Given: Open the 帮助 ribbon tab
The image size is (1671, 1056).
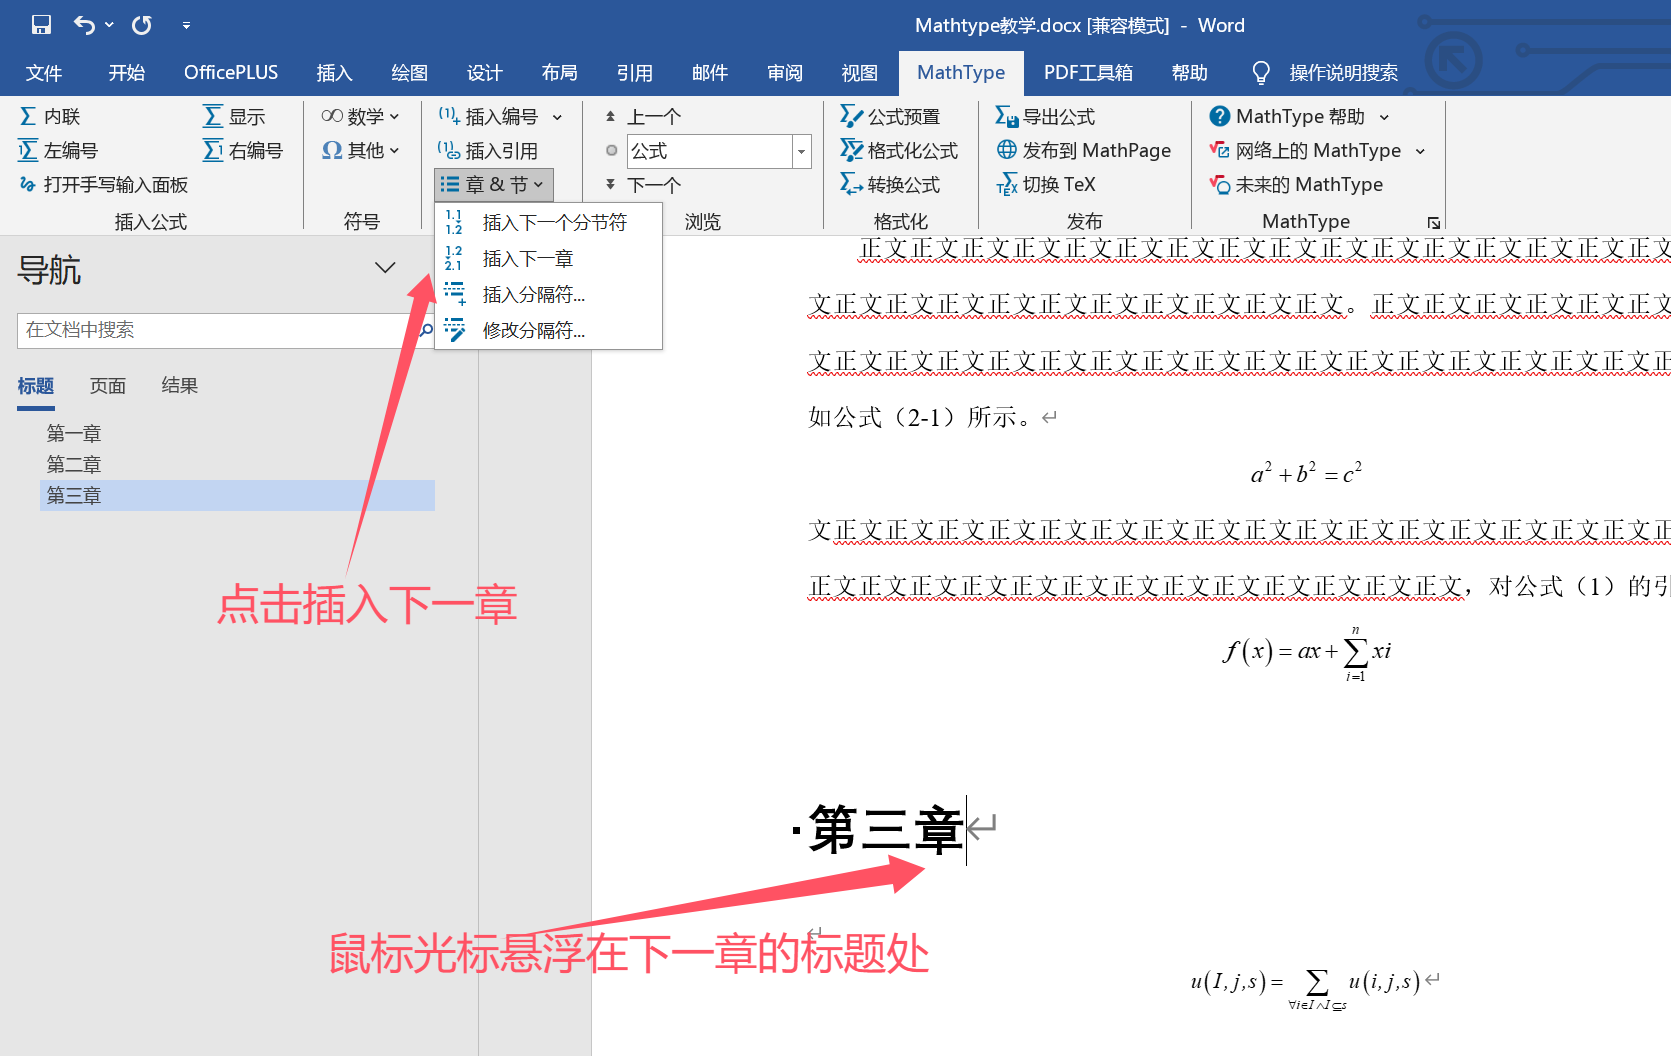Looking at the screenshot, I should click(1190, 73).
